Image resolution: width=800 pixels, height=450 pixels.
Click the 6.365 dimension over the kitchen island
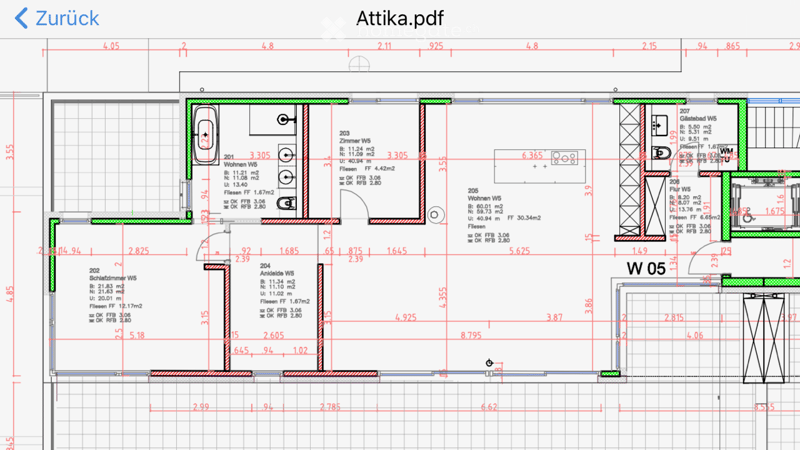532,155
